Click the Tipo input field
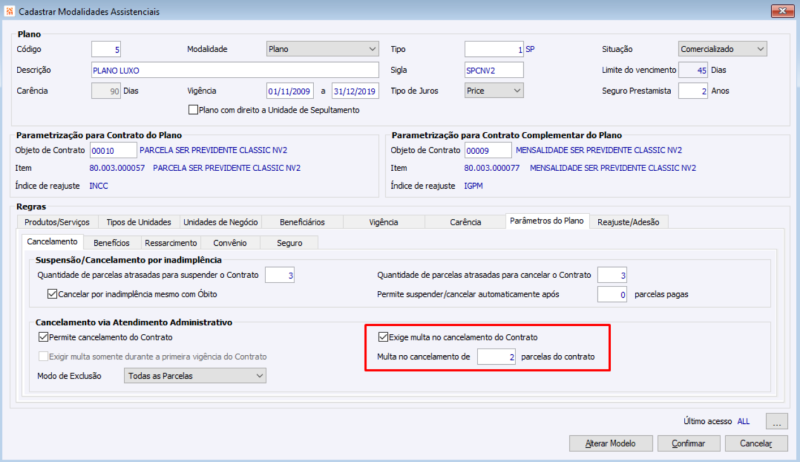This screenshot has height=462, width=800. [494, 49]
